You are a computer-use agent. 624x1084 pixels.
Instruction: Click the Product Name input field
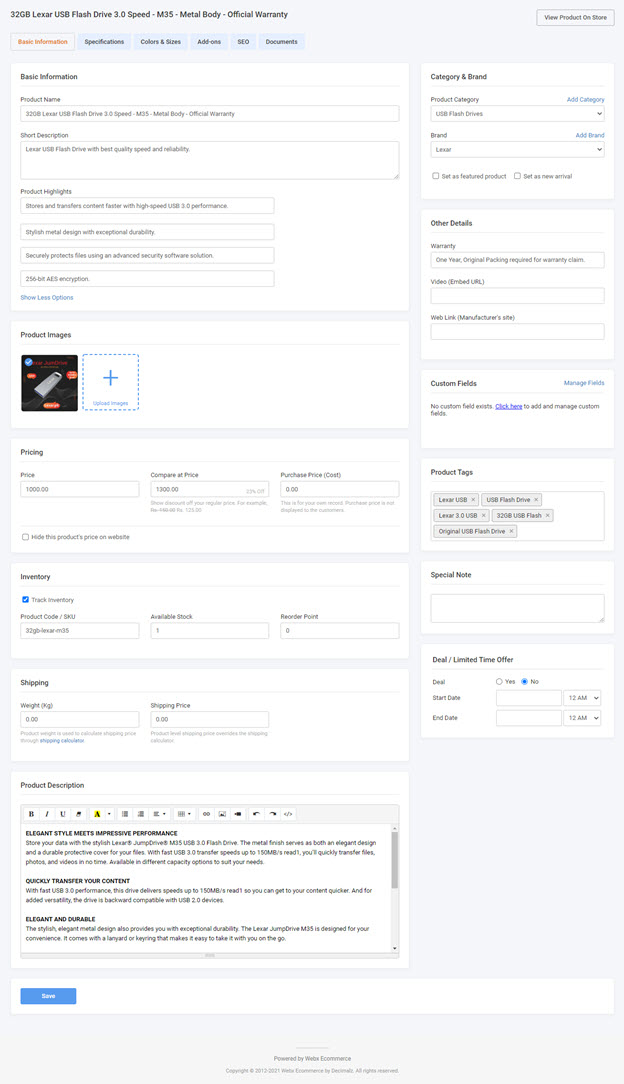(210, 114)
